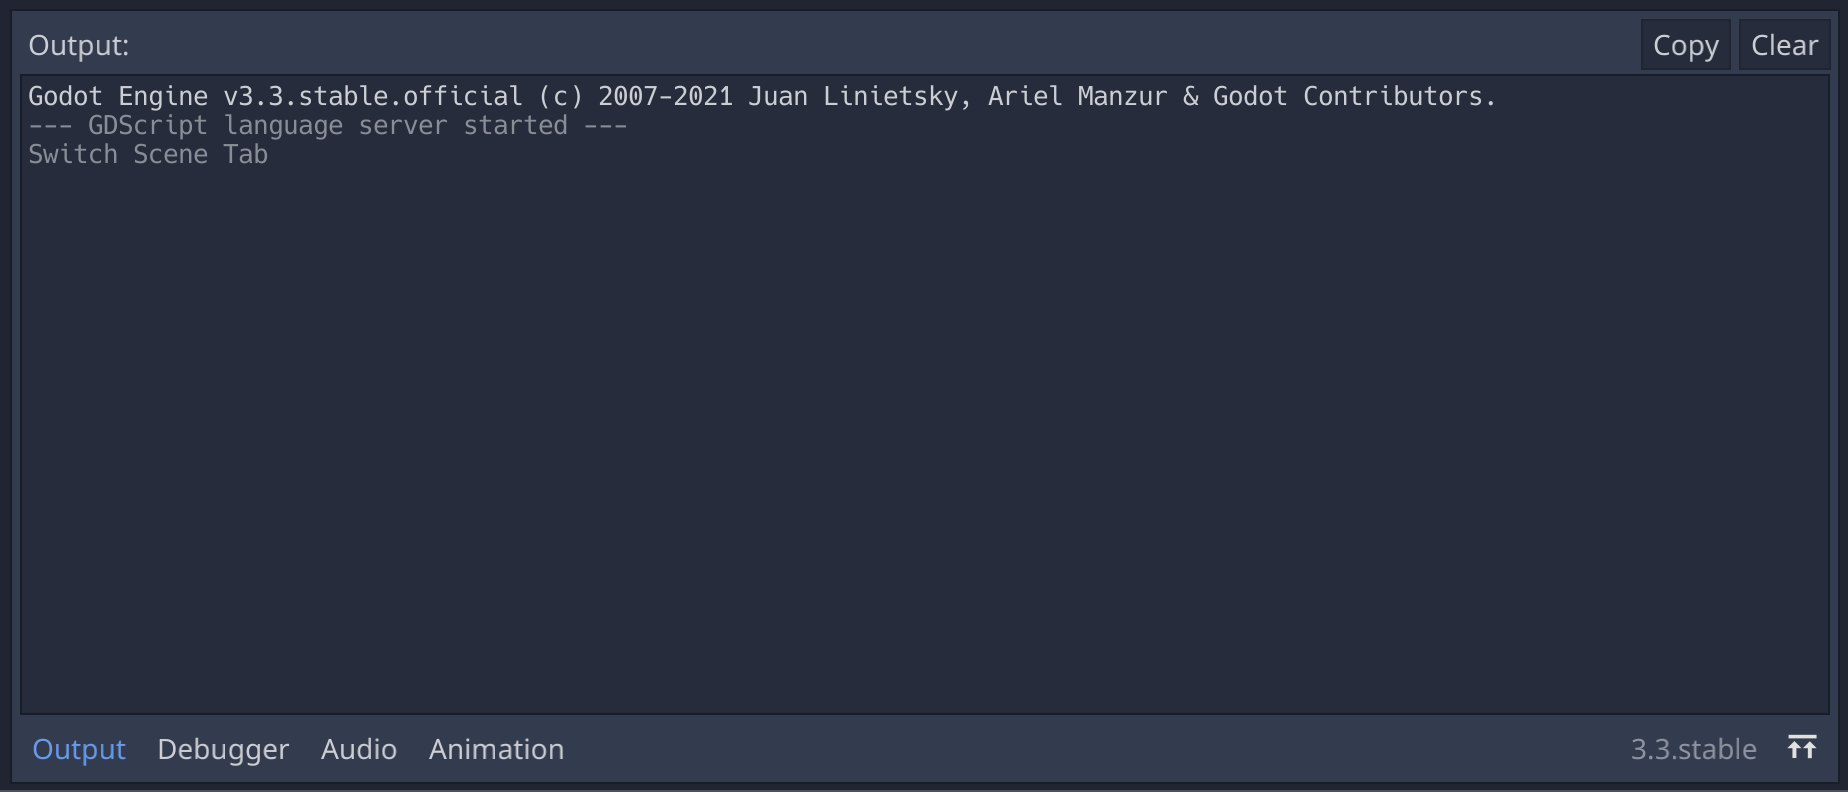Click the 'Output:' header label
The height and width of the screenshot is (792, 1848).
pyautogui.click(x=78, y=46)
